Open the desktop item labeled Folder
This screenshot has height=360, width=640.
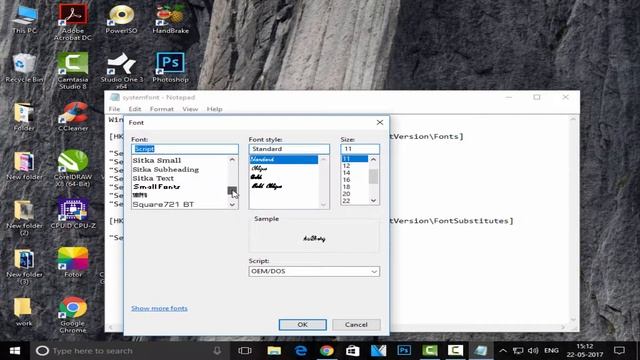coord(24,117)
